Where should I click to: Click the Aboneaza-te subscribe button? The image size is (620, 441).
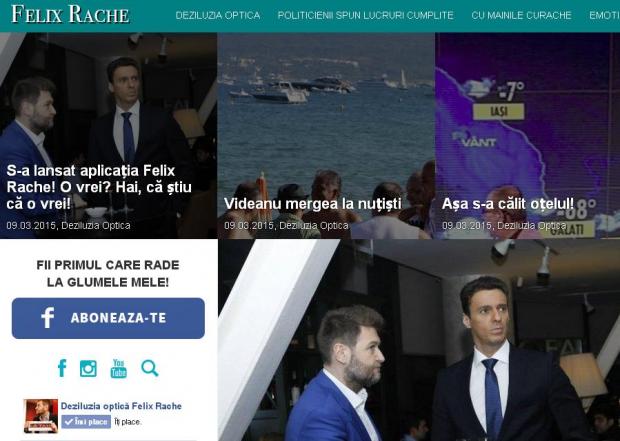pos(108,318)
